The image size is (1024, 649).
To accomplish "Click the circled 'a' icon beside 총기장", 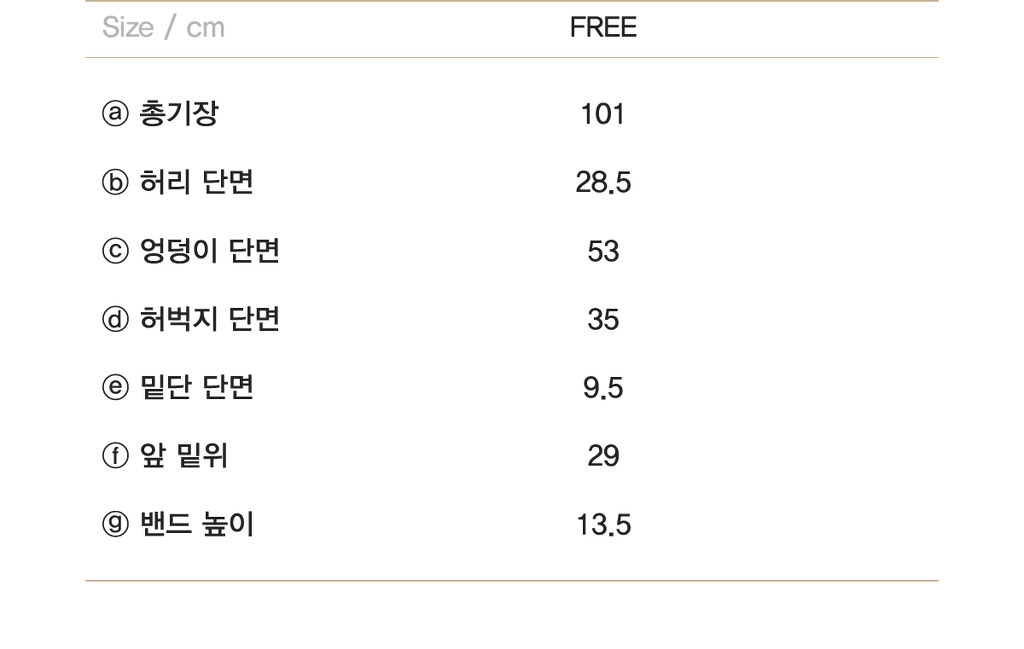I will 115,114.
